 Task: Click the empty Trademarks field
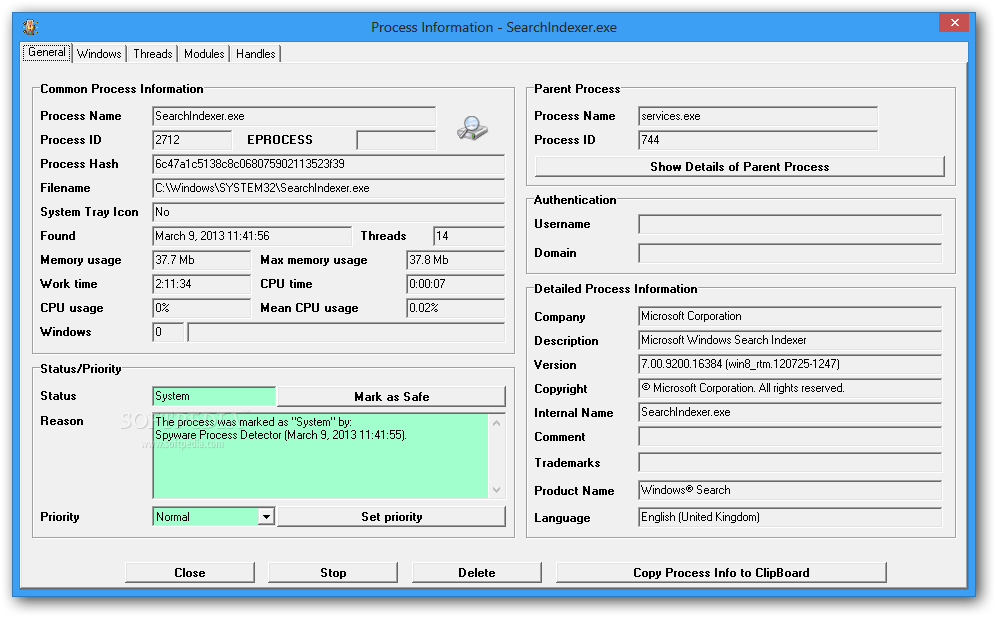(790, 463)
